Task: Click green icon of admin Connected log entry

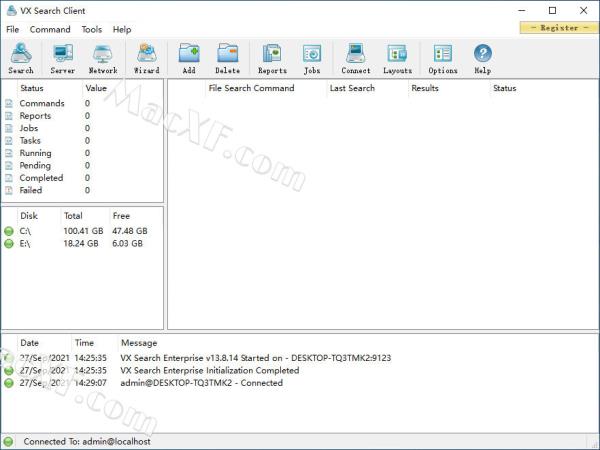Action: click(9, 383)
